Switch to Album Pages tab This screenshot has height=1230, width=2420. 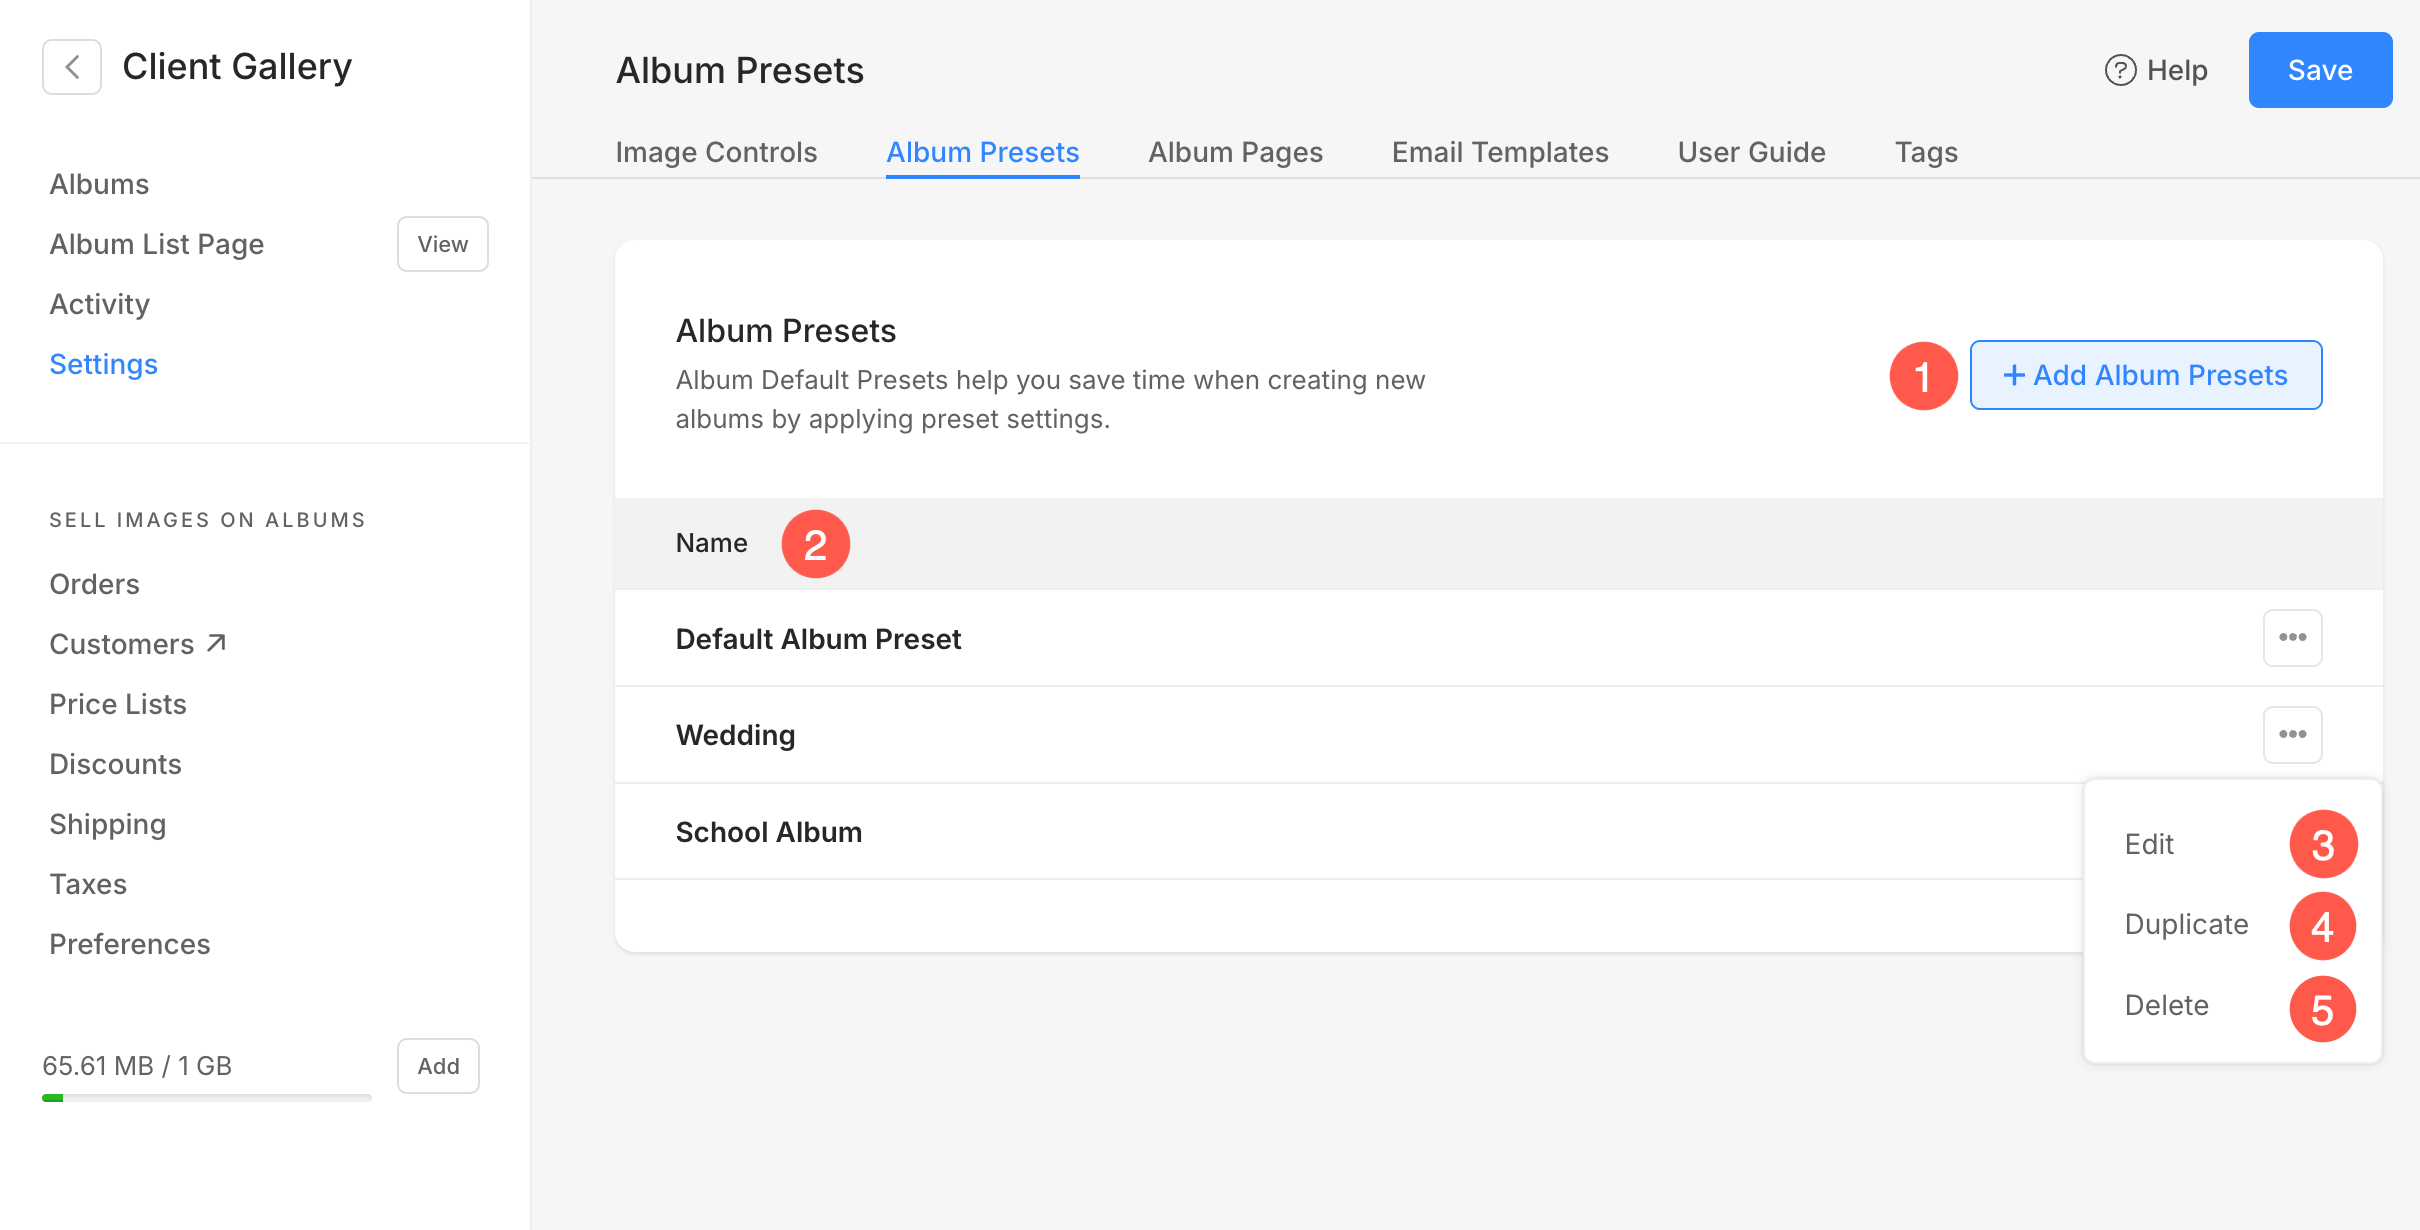(x=1235, y=152)
